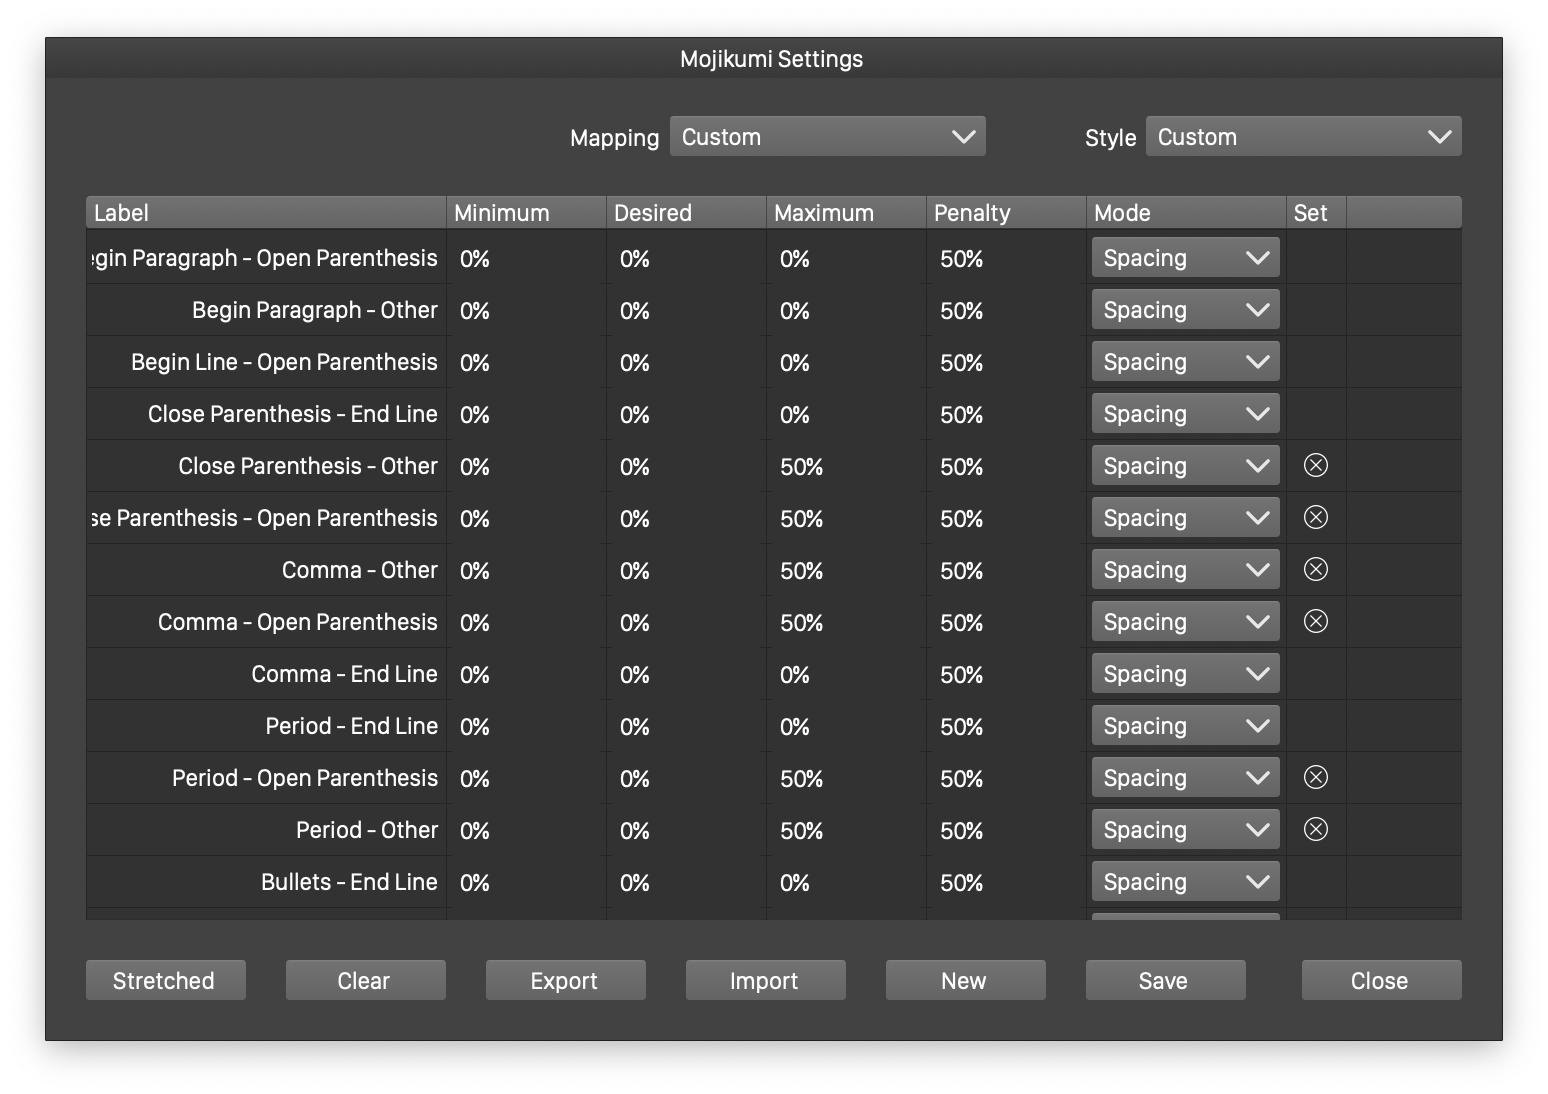Expand Mode dropdown for Begin Paragraph - Other
The height and width of the screenshot is (1094, 1548).
[1185, 310]
